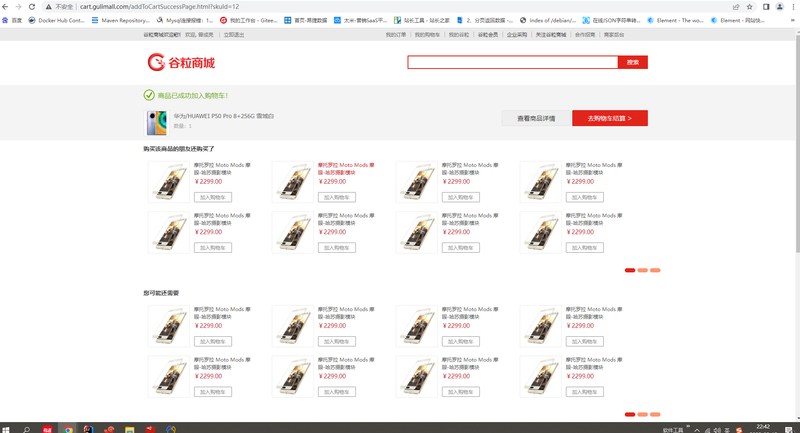Open 关注谷粒商城 in the top navigation
Screen dimensions: 800x433
551,35
